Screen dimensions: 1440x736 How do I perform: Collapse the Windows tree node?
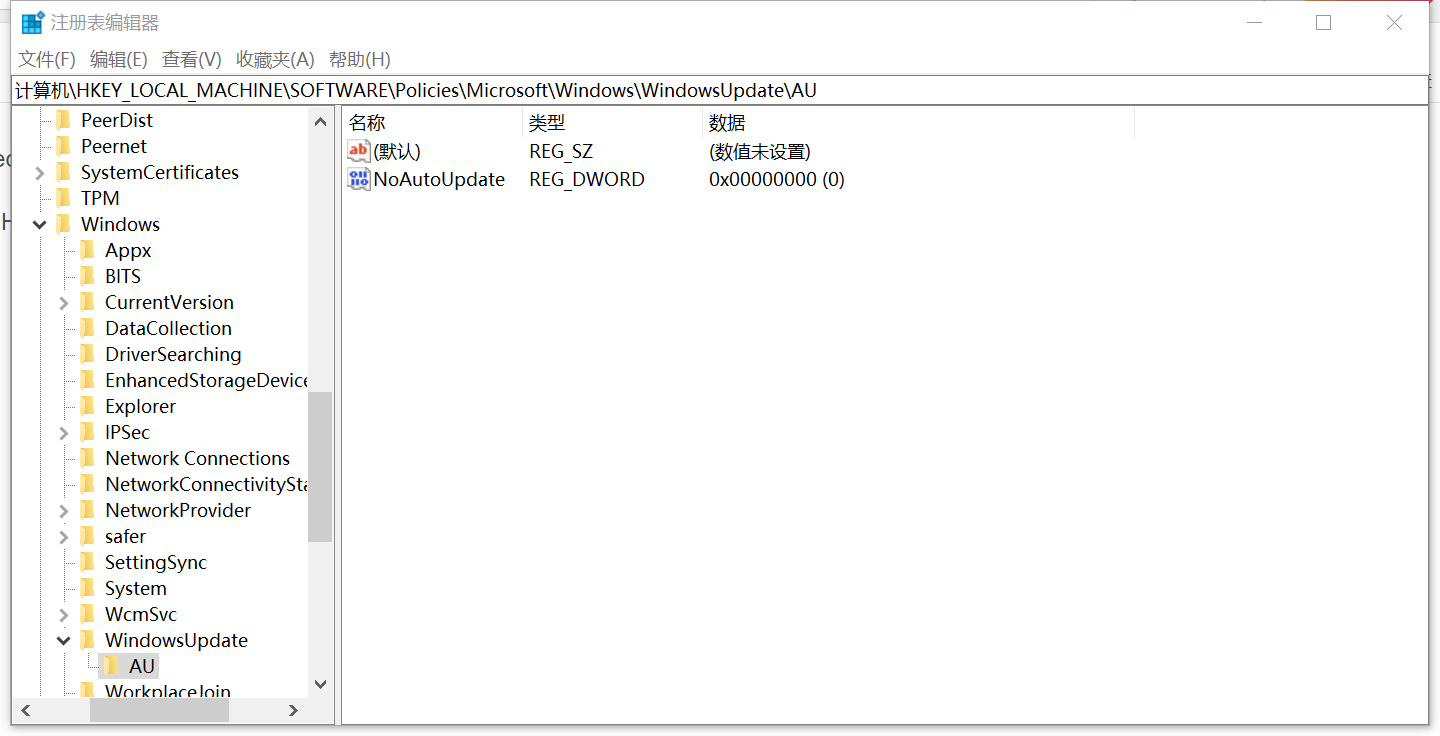point(39,224)
